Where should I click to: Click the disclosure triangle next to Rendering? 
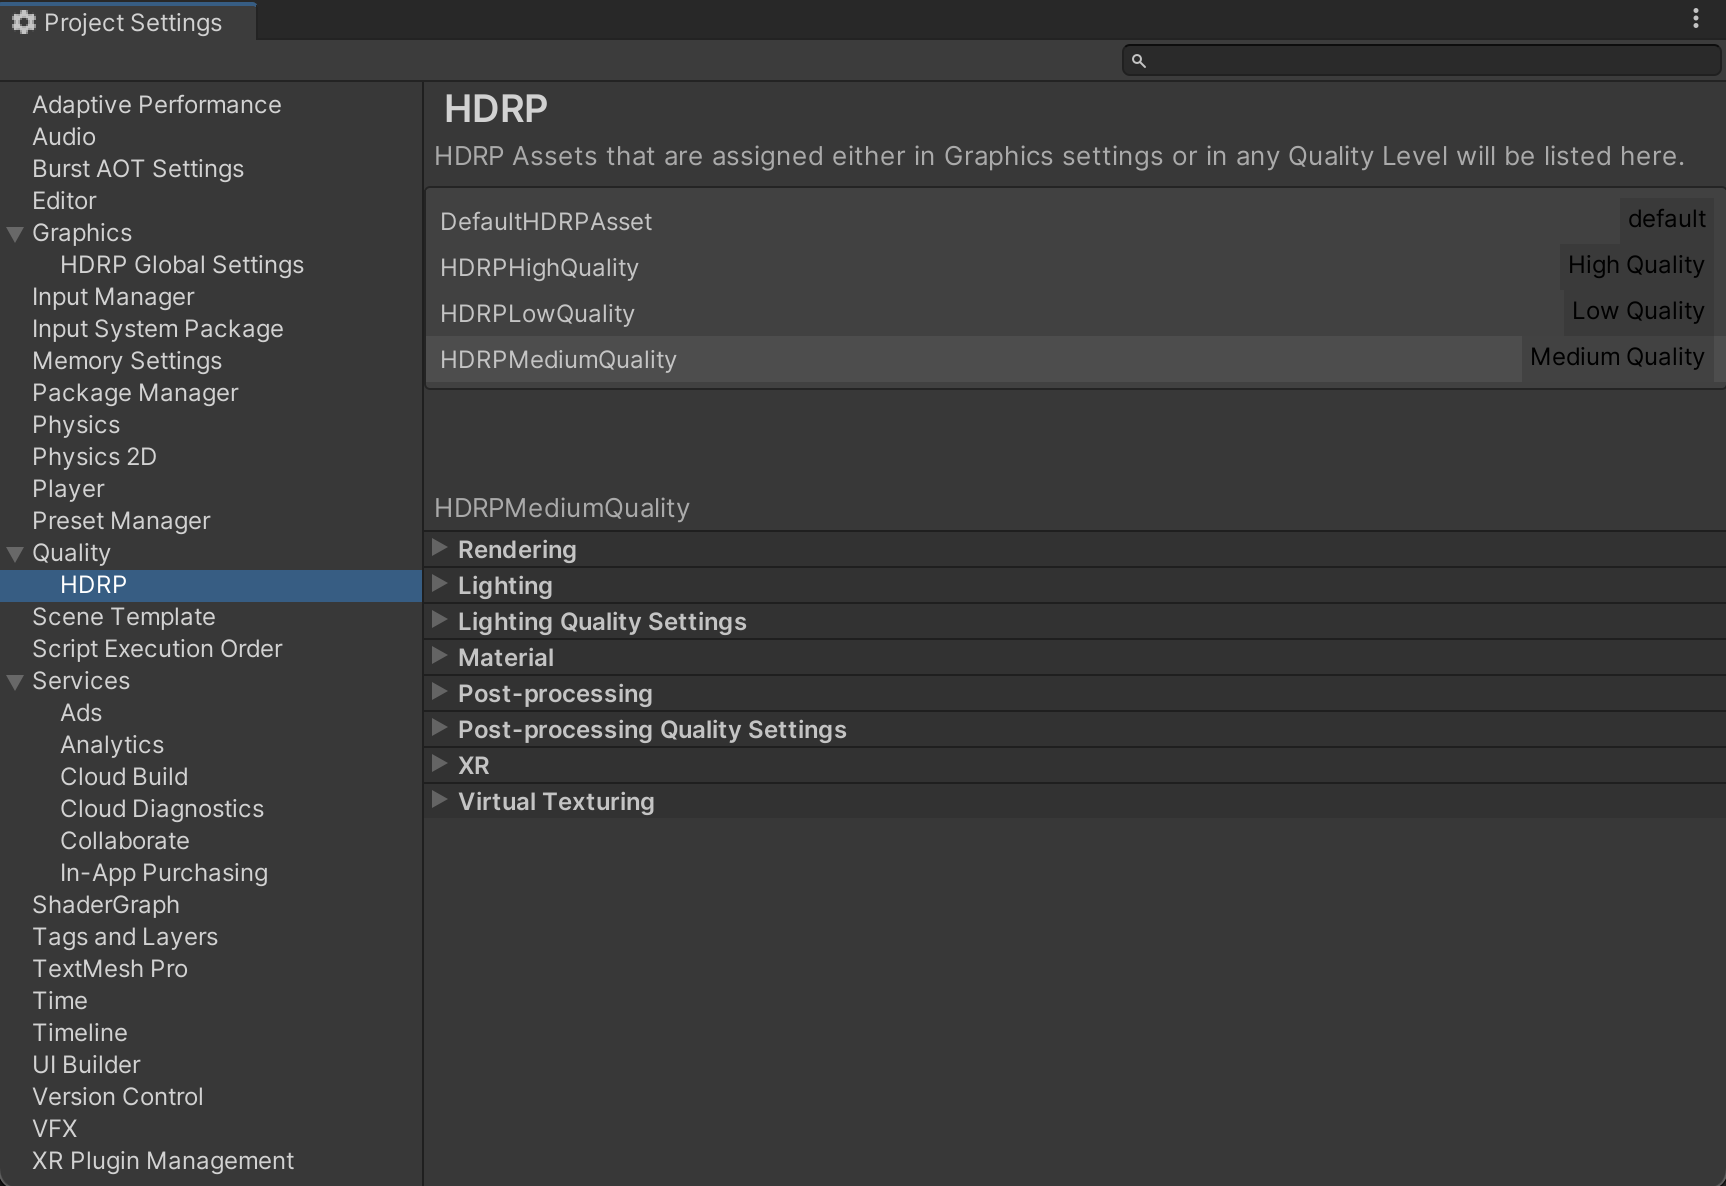[x=440, y=548]
